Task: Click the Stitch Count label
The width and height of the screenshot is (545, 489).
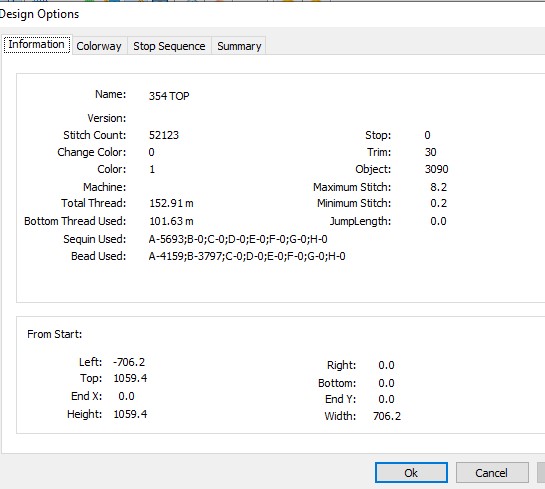Action: 95,135
